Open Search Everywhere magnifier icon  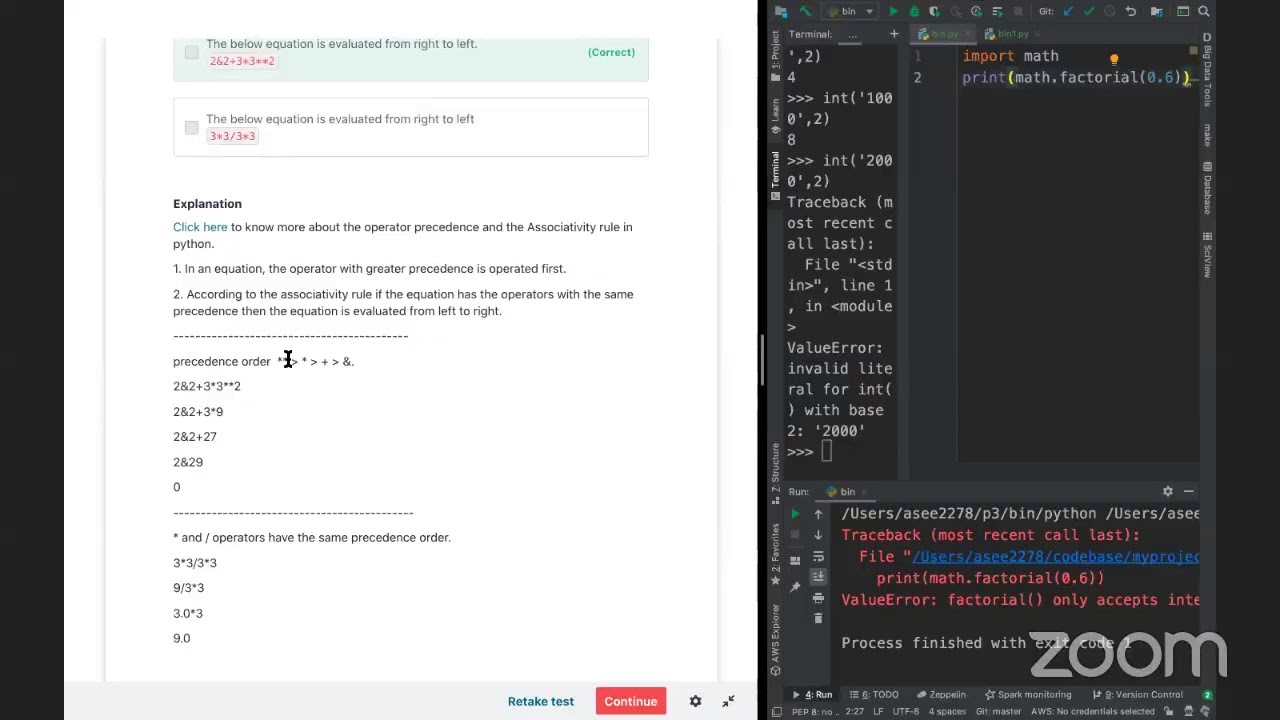[1204, 11]
